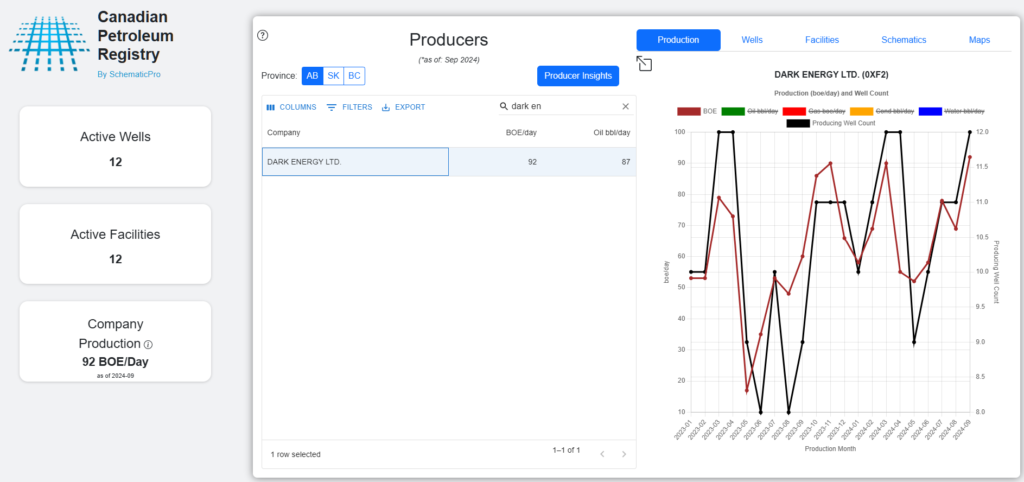Click the Producer Insights button
The image size is (1024, 482).
pos(578,76)
